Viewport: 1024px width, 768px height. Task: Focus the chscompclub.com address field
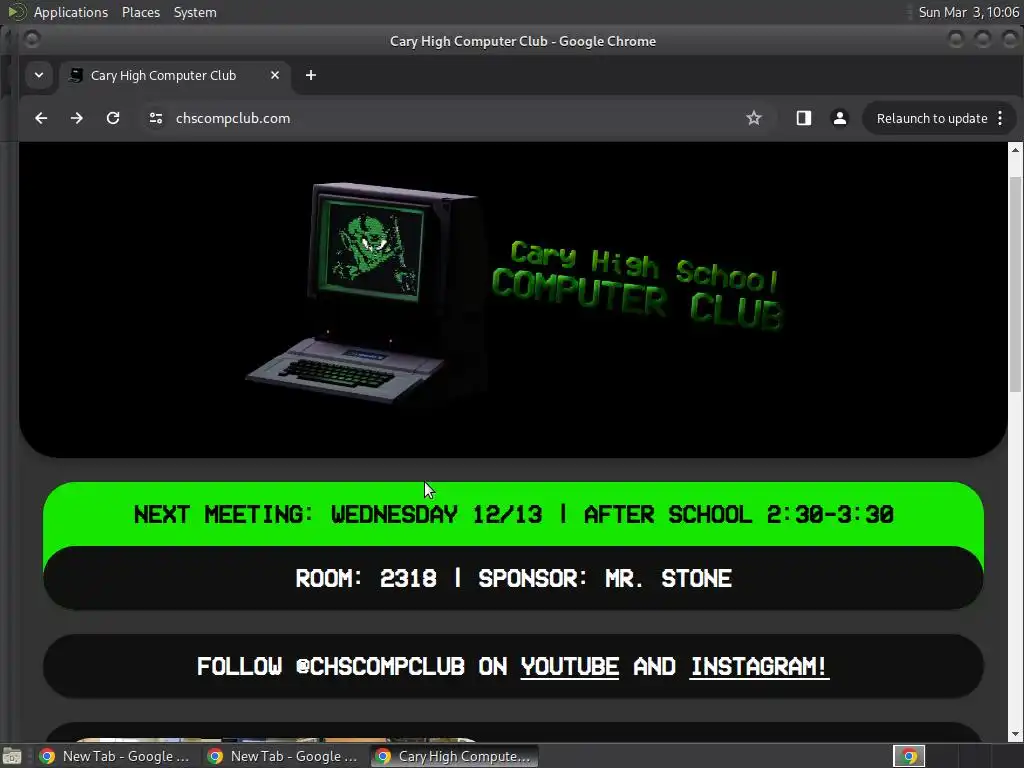(x=451, y=118)
